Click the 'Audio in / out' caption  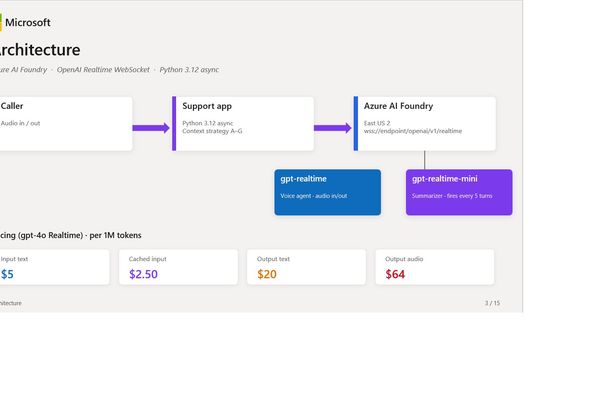click(20, 123)
